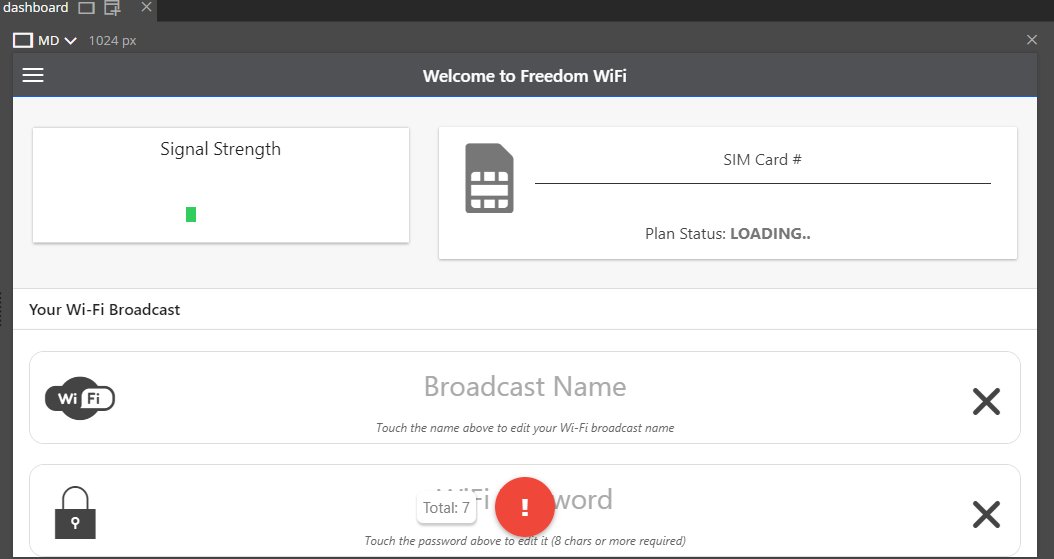Click the green signal strength bar
Image resolution: width=1054 pixels, height=559 pixels.
click(x=191, y=214)
